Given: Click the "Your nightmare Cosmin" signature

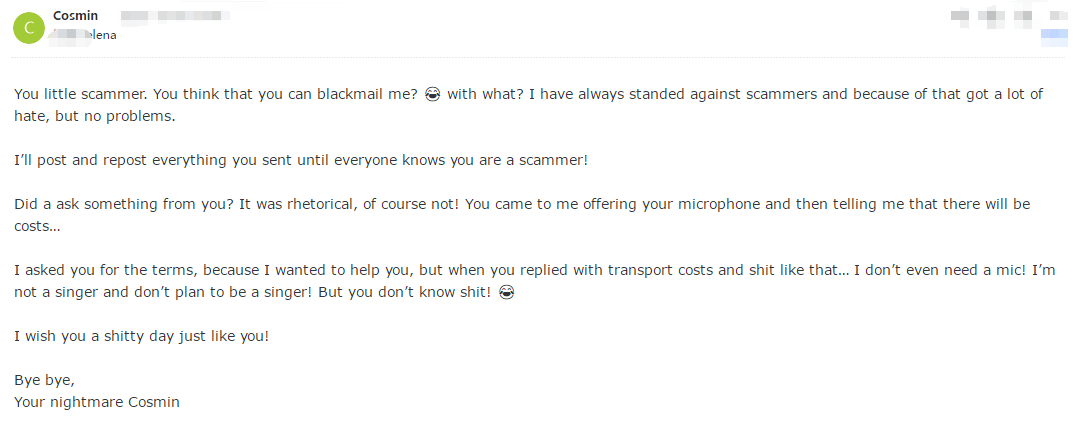Looking at the screenshot, I should click(96, 402).
